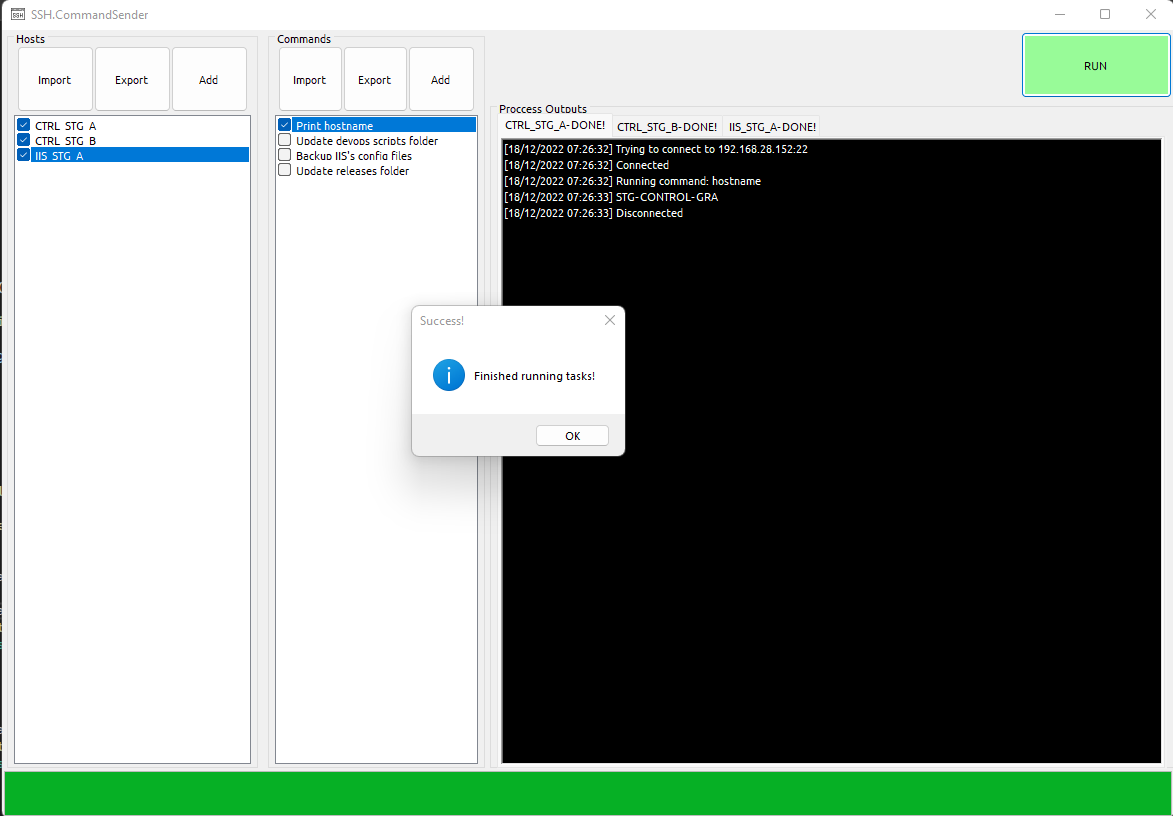This screenshot has width=1173, height=816.
Task: Import hosts using the Hosts Import button
Action: (55, 79)
